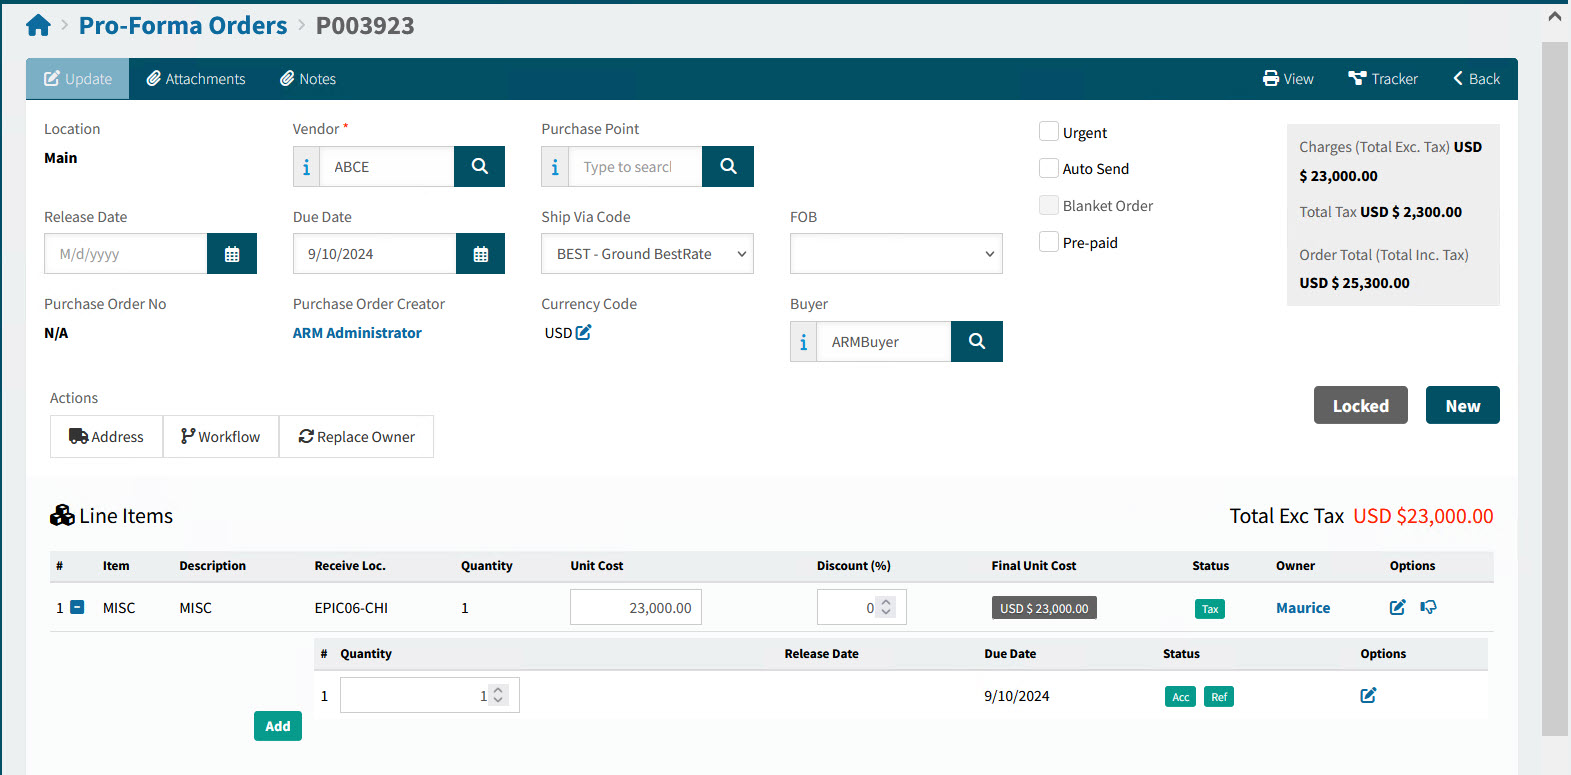Open the Ship Via Code dropdown

pyautogui.click(x=647, y=254)
